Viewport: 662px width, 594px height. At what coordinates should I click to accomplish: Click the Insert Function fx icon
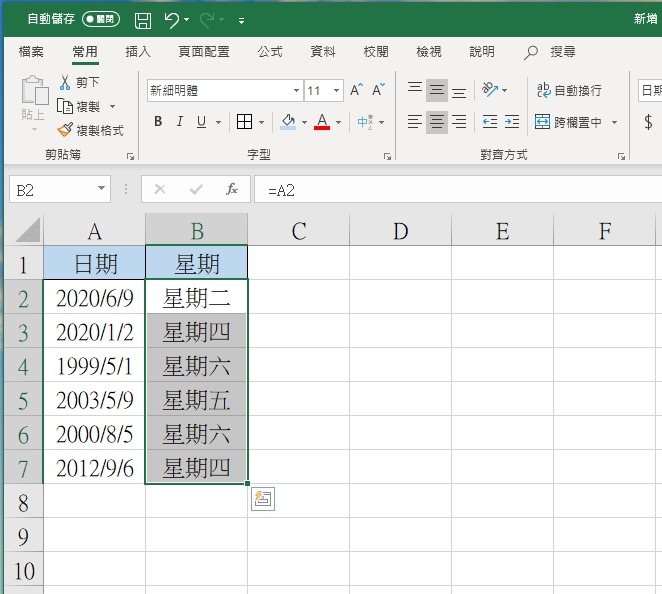coord(231,189)
